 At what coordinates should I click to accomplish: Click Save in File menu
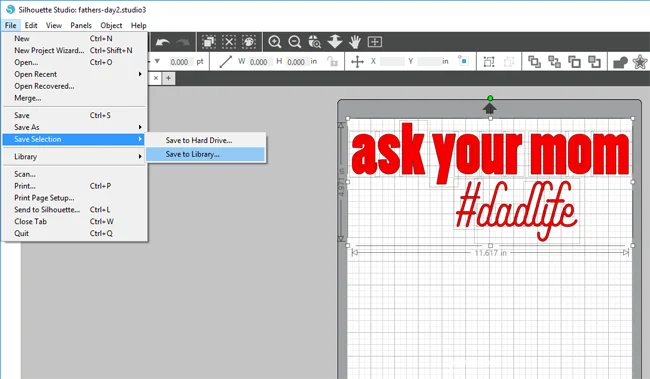tap(75, 115)
